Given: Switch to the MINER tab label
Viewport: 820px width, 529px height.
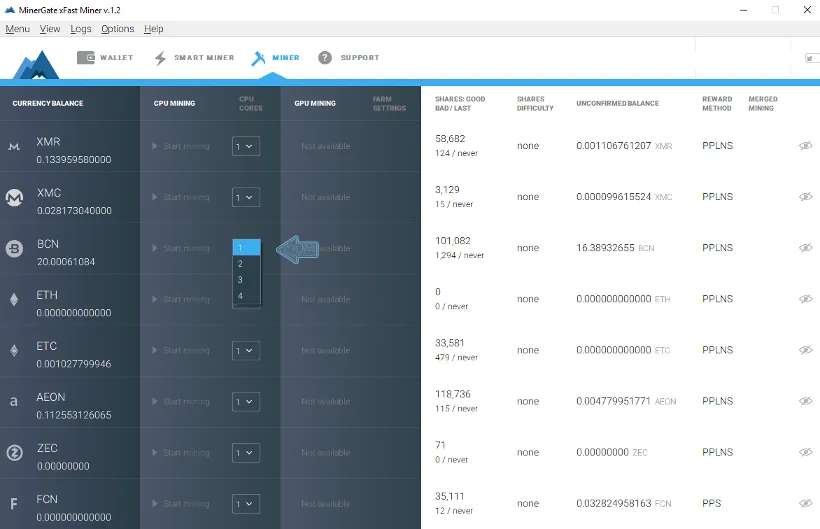Looking at the screenshot, I should pyautogui.click(x=286, y=58).
